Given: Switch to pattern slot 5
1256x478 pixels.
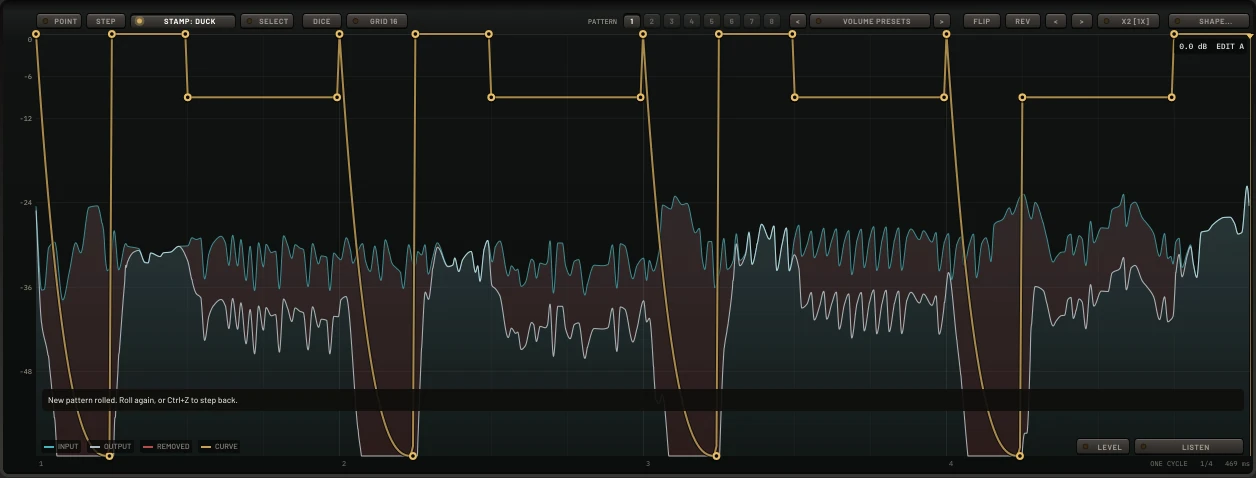Looking at the screenshot, I should tap(711, 21).
